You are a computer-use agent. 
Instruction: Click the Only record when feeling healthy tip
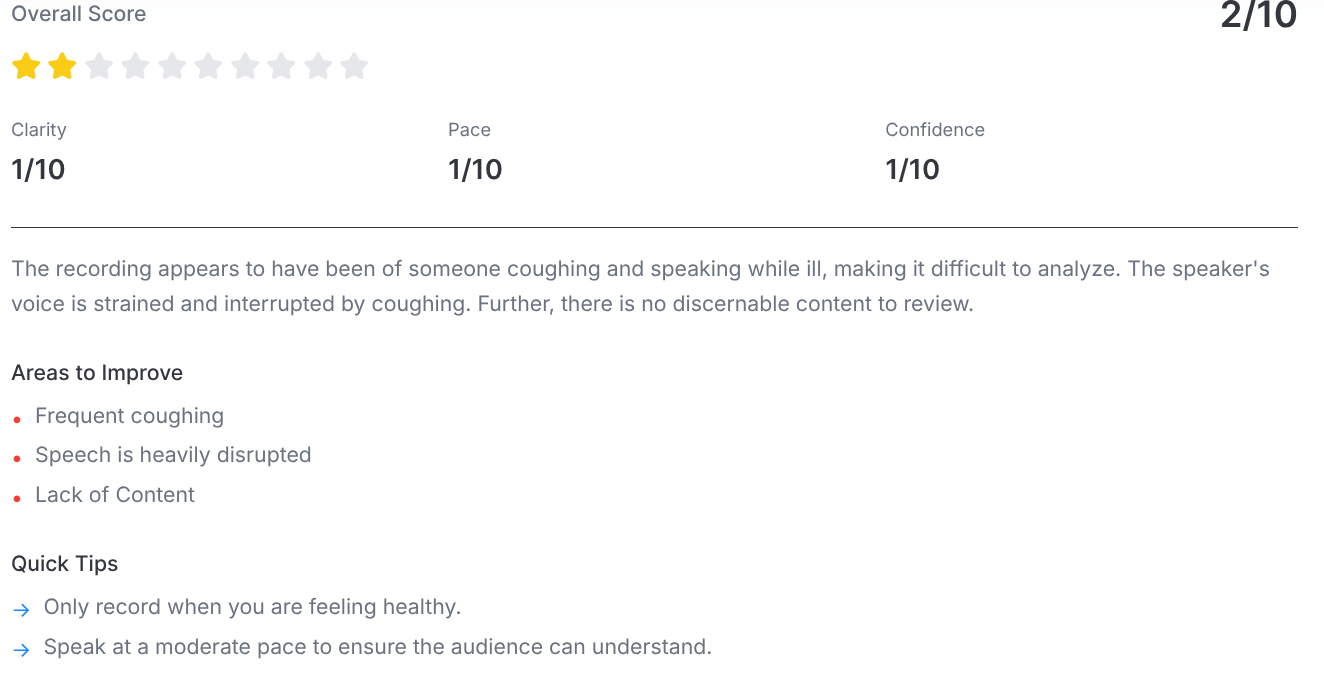(252, 607)
